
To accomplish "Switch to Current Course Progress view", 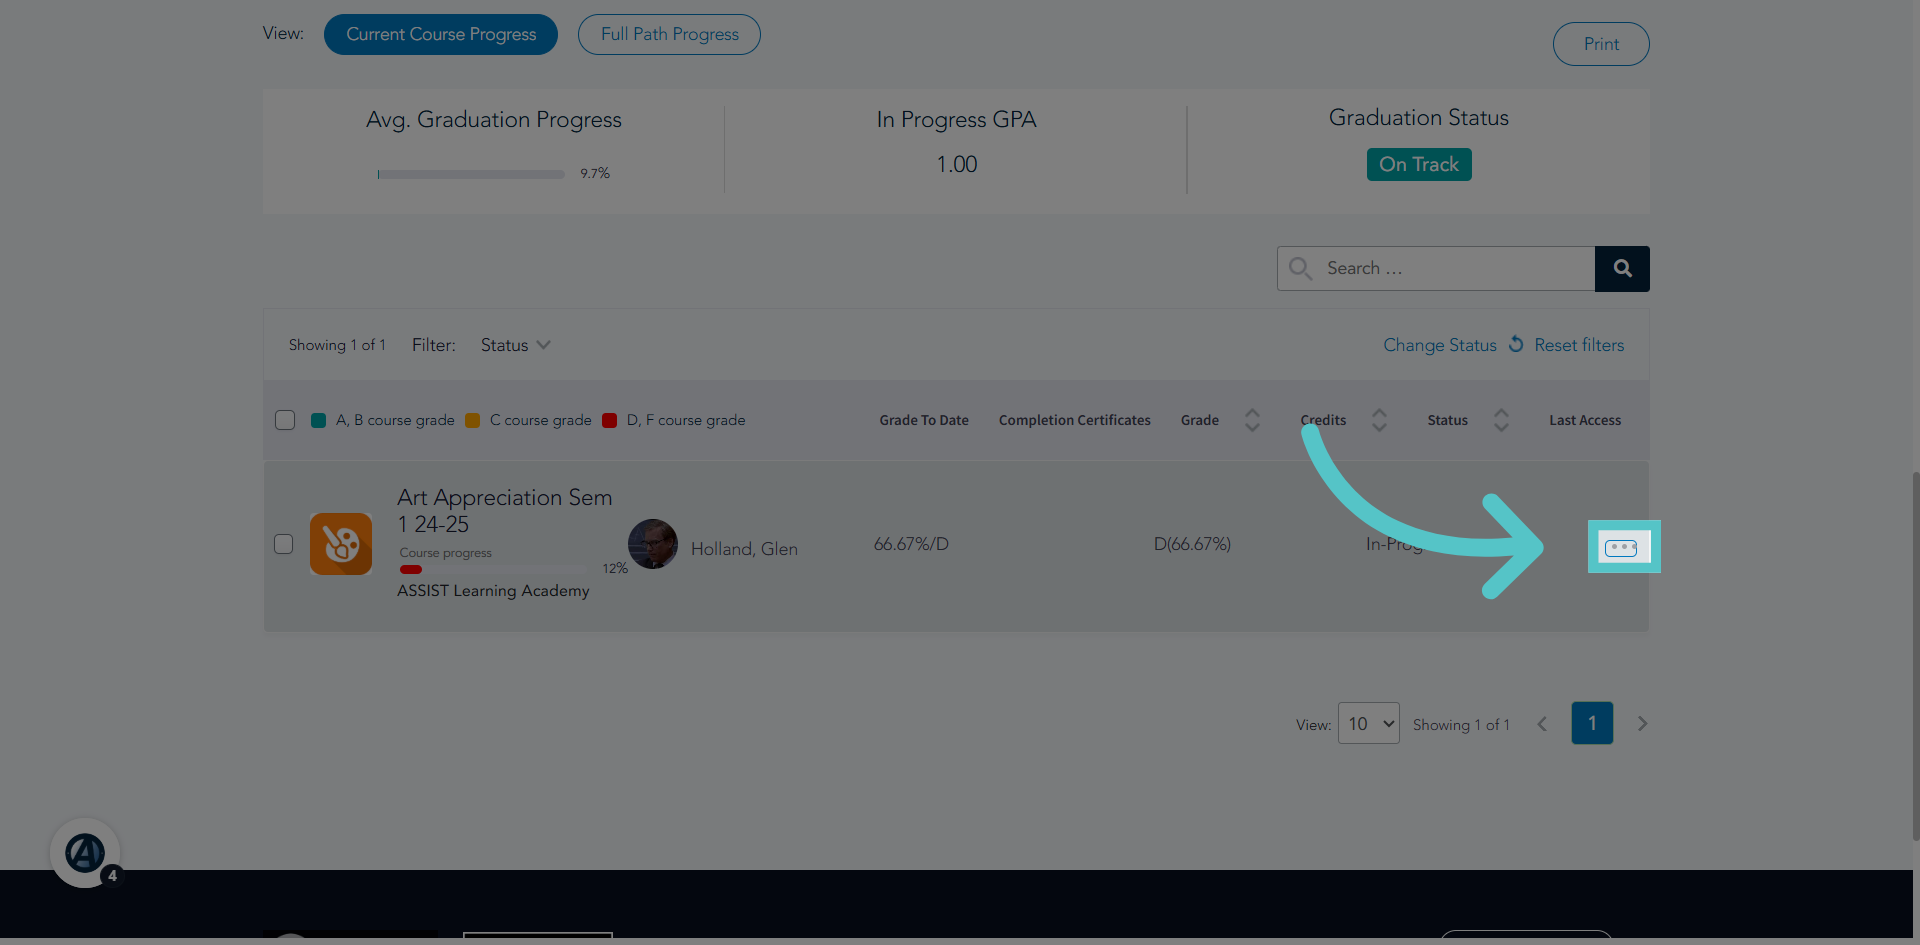I will [x=441, y=34].
